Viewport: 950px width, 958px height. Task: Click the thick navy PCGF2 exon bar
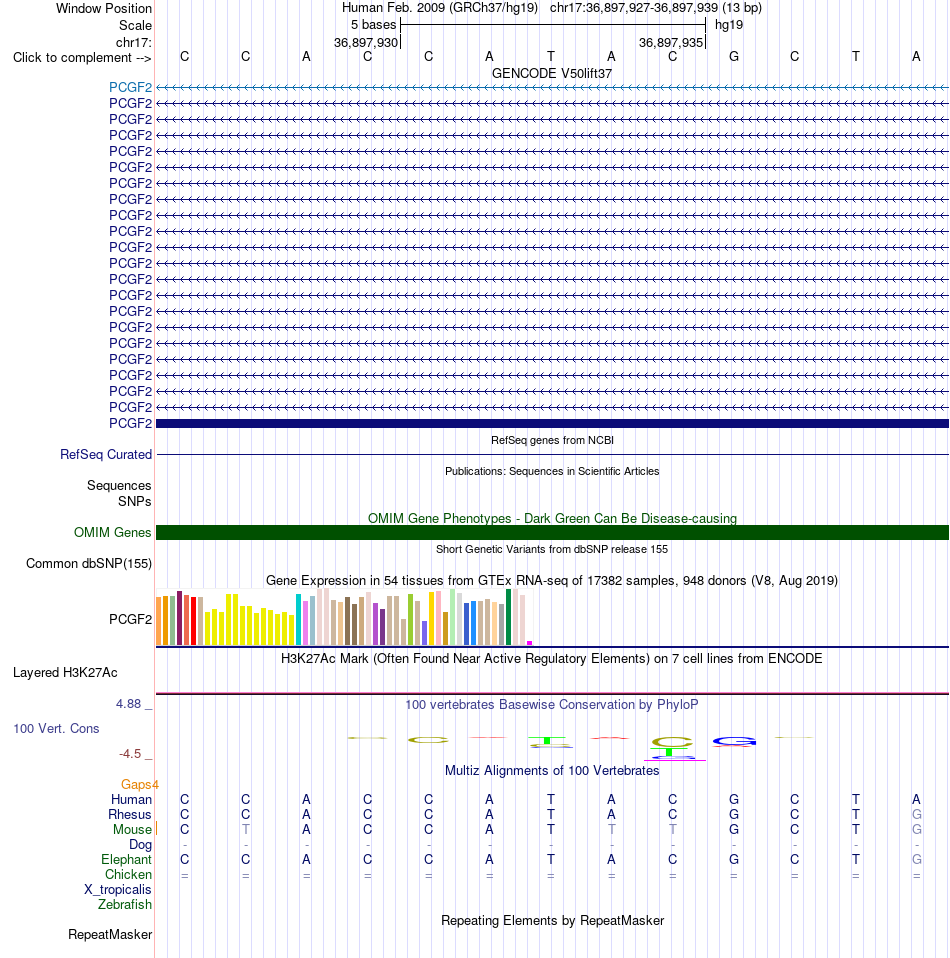pyautogui.click(x=552, y=423)
